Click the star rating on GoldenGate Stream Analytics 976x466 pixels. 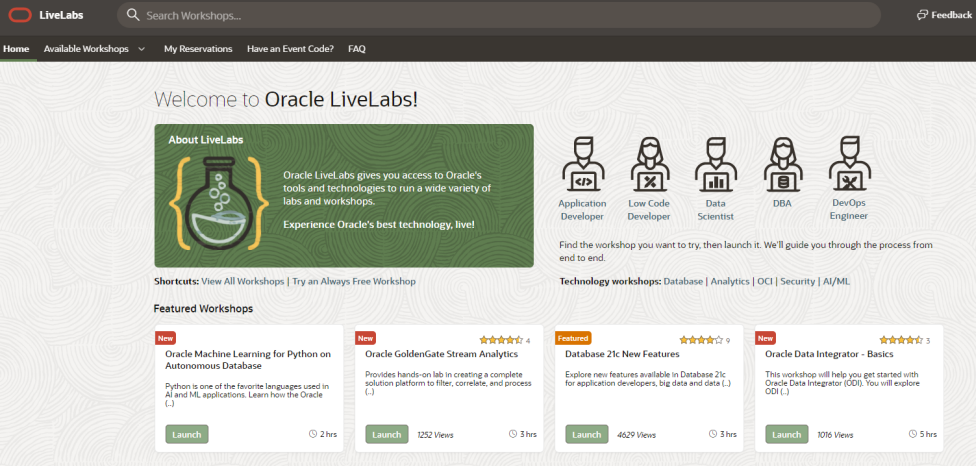pos(501,340)
